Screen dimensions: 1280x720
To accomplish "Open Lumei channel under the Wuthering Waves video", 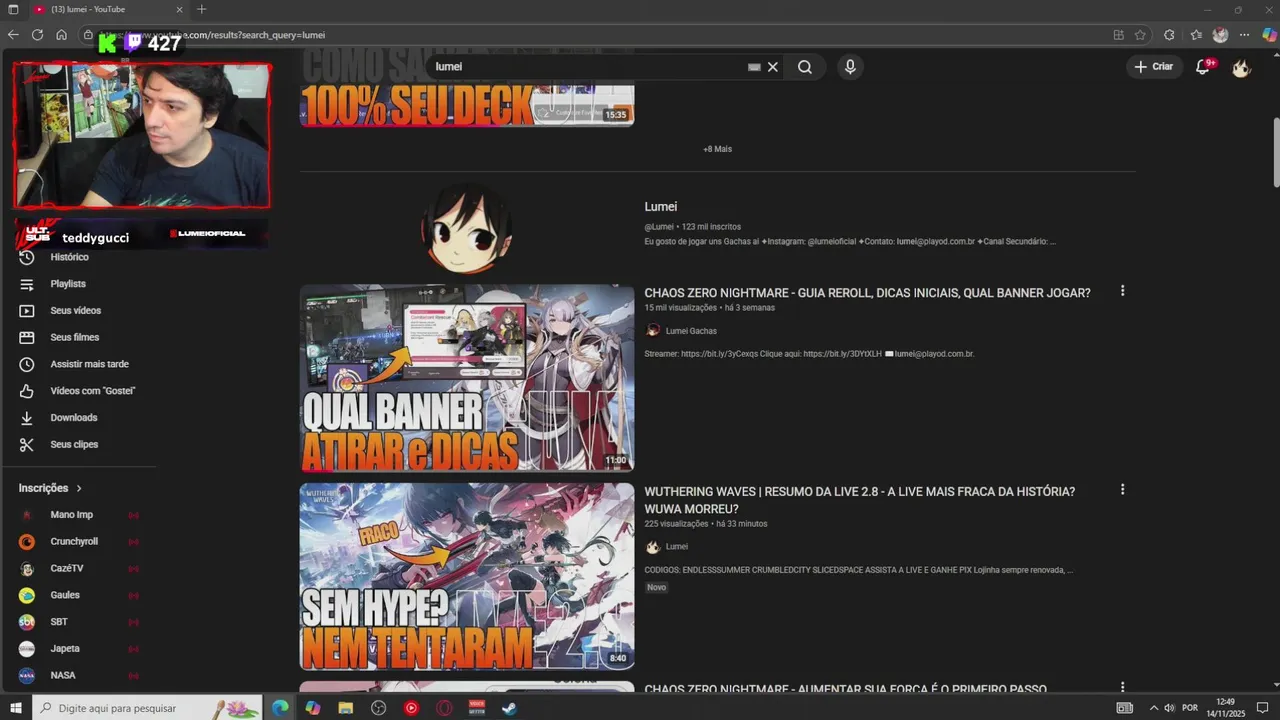I will [677, 547].
